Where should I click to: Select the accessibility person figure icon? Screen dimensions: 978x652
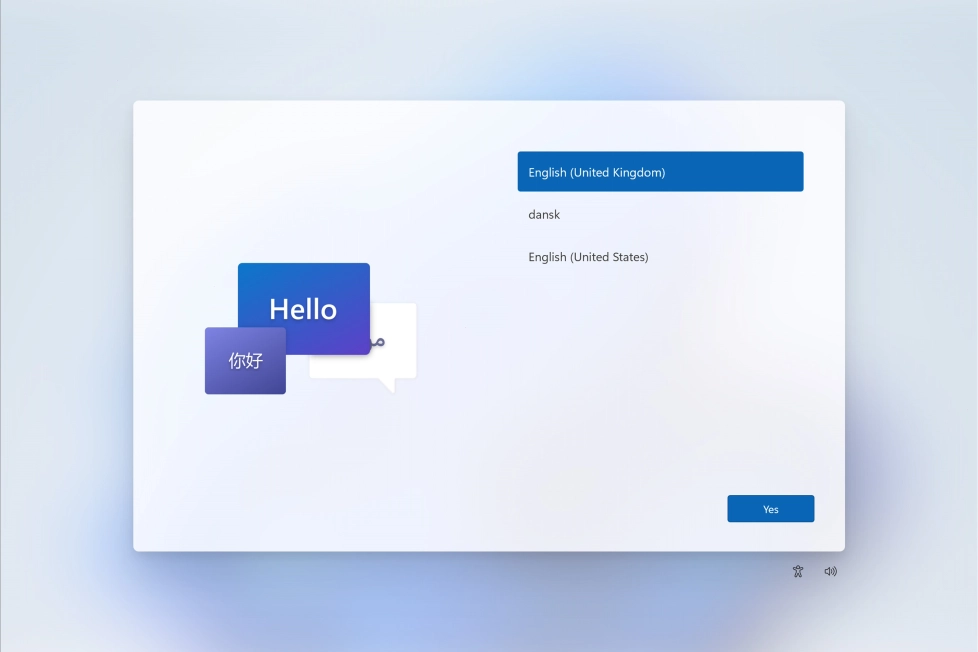click(x=798, y=571)
